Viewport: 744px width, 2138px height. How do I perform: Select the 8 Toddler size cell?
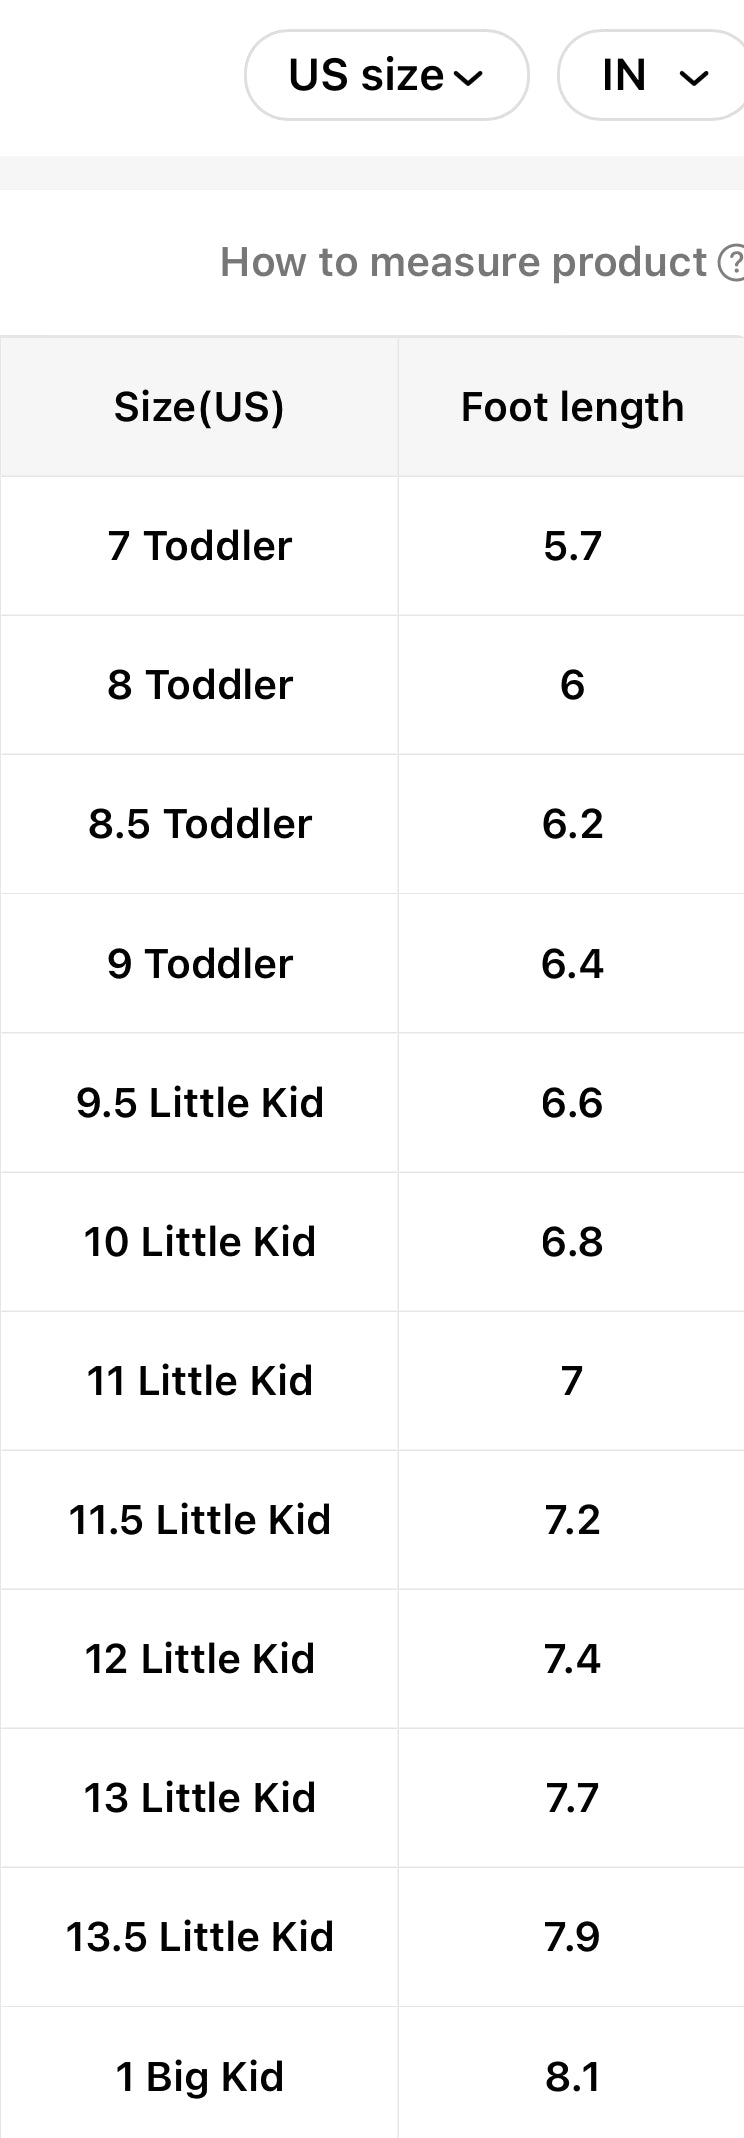[200, 685]
